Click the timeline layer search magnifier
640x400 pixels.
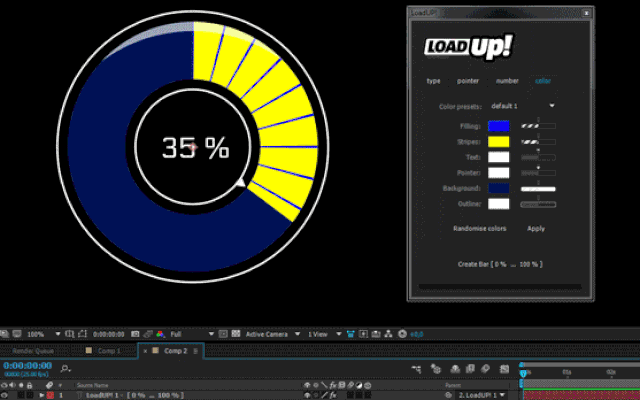pos(65,369)
